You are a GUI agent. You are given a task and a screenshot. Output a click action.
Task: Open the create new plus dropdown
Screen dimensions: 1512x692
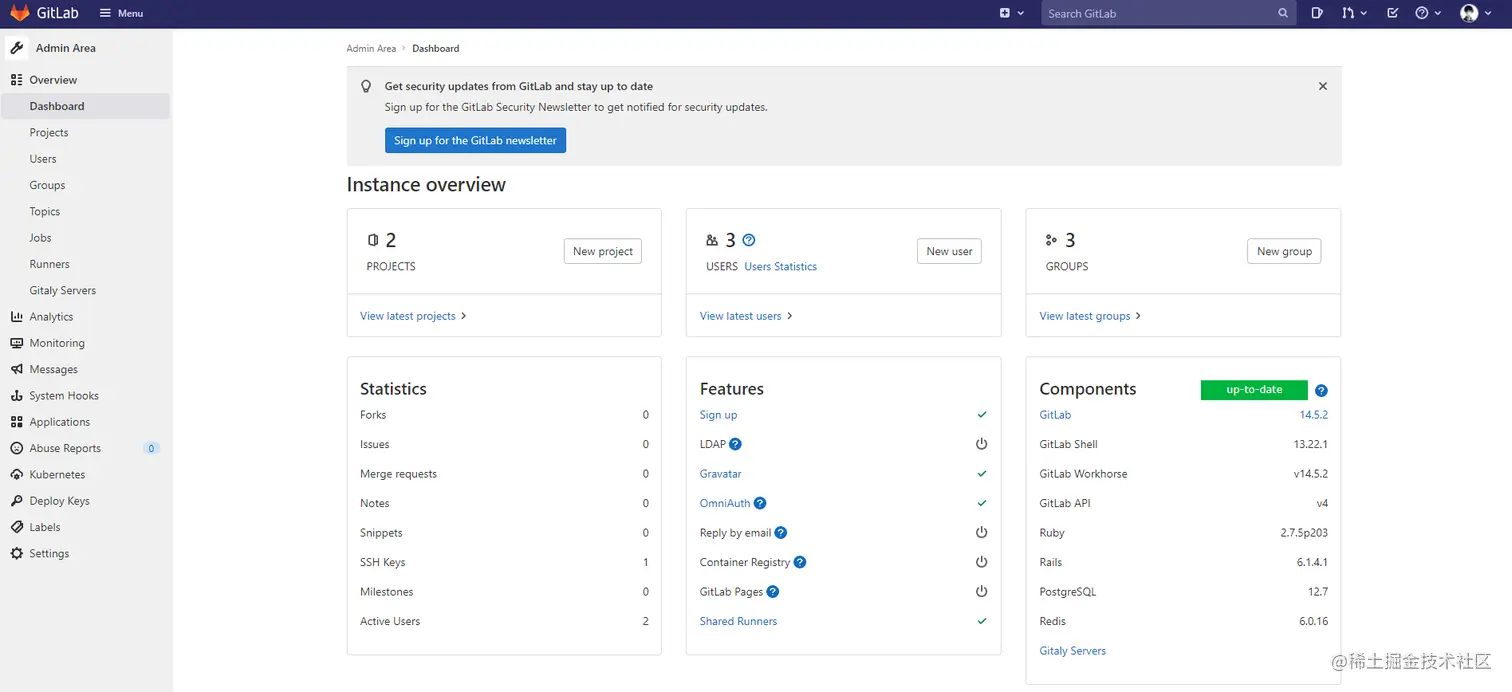1012,13
